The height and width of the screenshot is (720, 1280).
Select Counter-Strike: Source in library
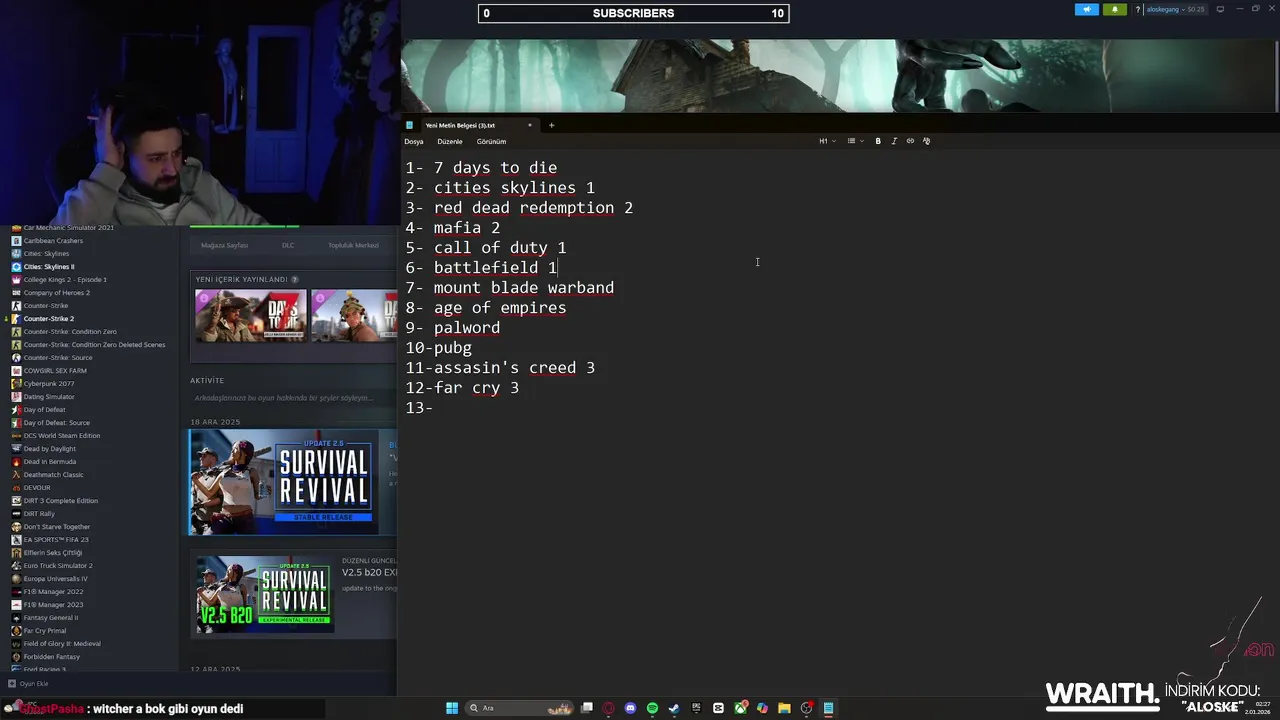tap(58, 358)
